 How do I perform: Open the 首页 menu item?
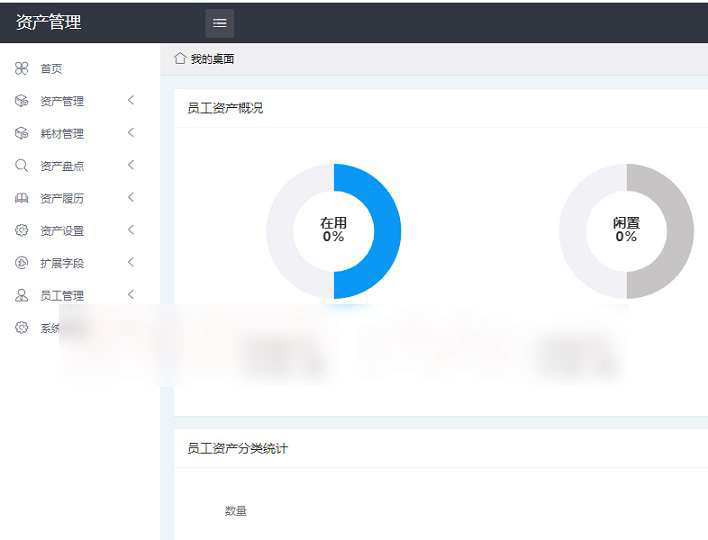point(51,69)
